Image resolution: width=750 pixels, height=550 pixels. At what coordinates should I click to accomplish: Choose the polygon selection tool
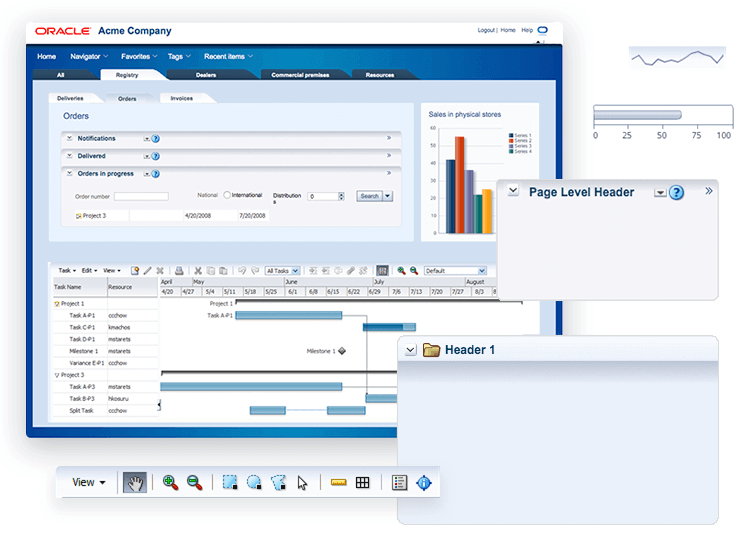[x=278, y=483]
